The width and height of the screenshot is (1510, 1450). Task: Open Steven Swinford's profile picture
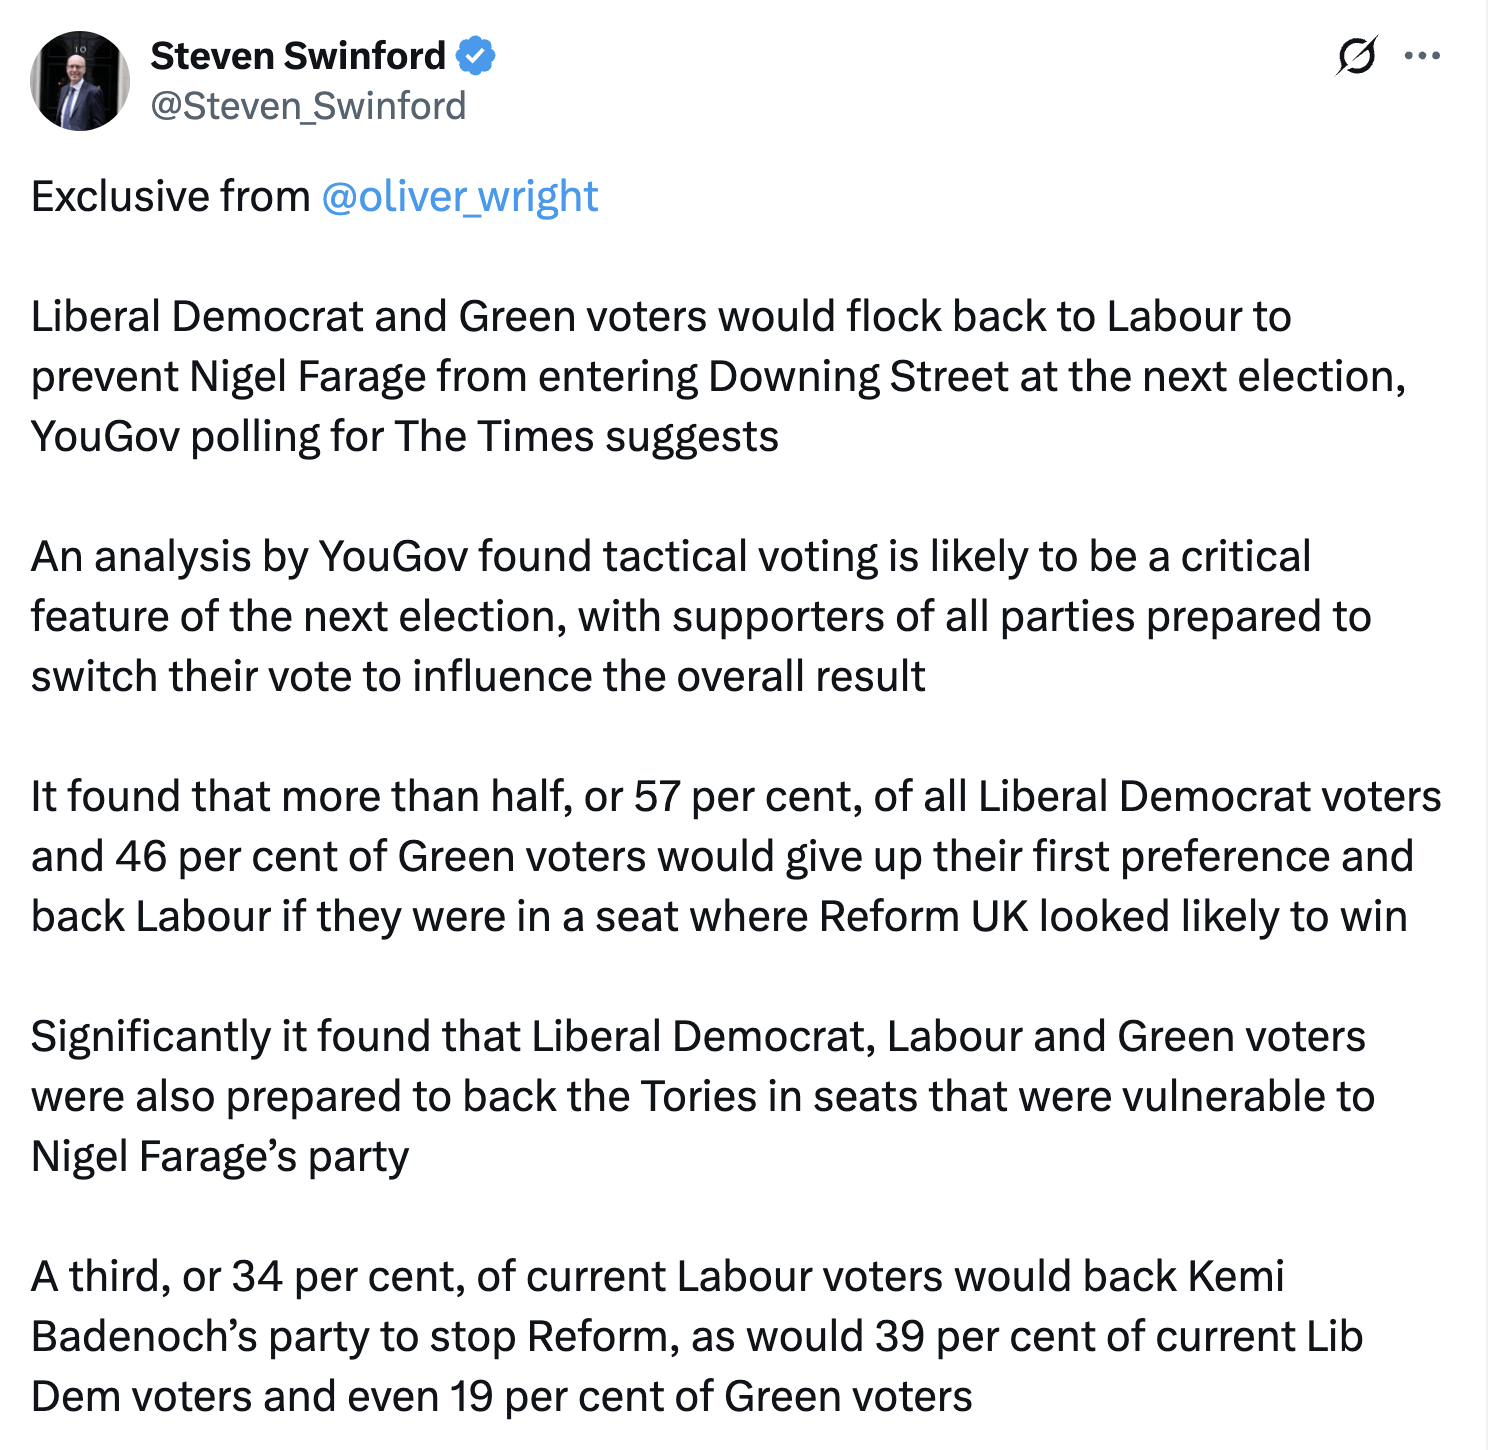point(80,81)
